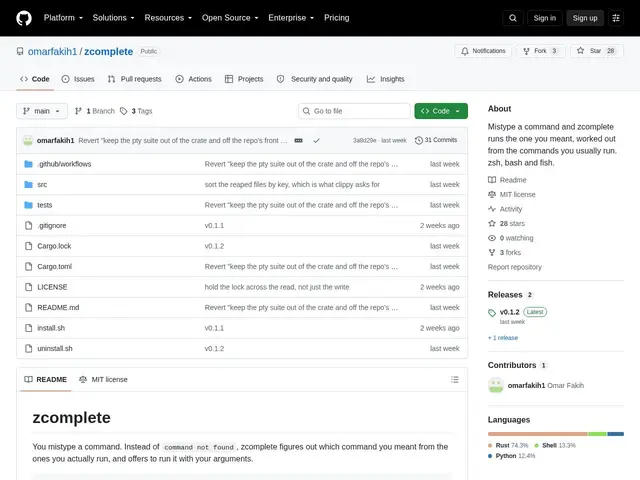Open the src row commit message about clippy
Screen dimensions: 640x480
tap(292, 184)
